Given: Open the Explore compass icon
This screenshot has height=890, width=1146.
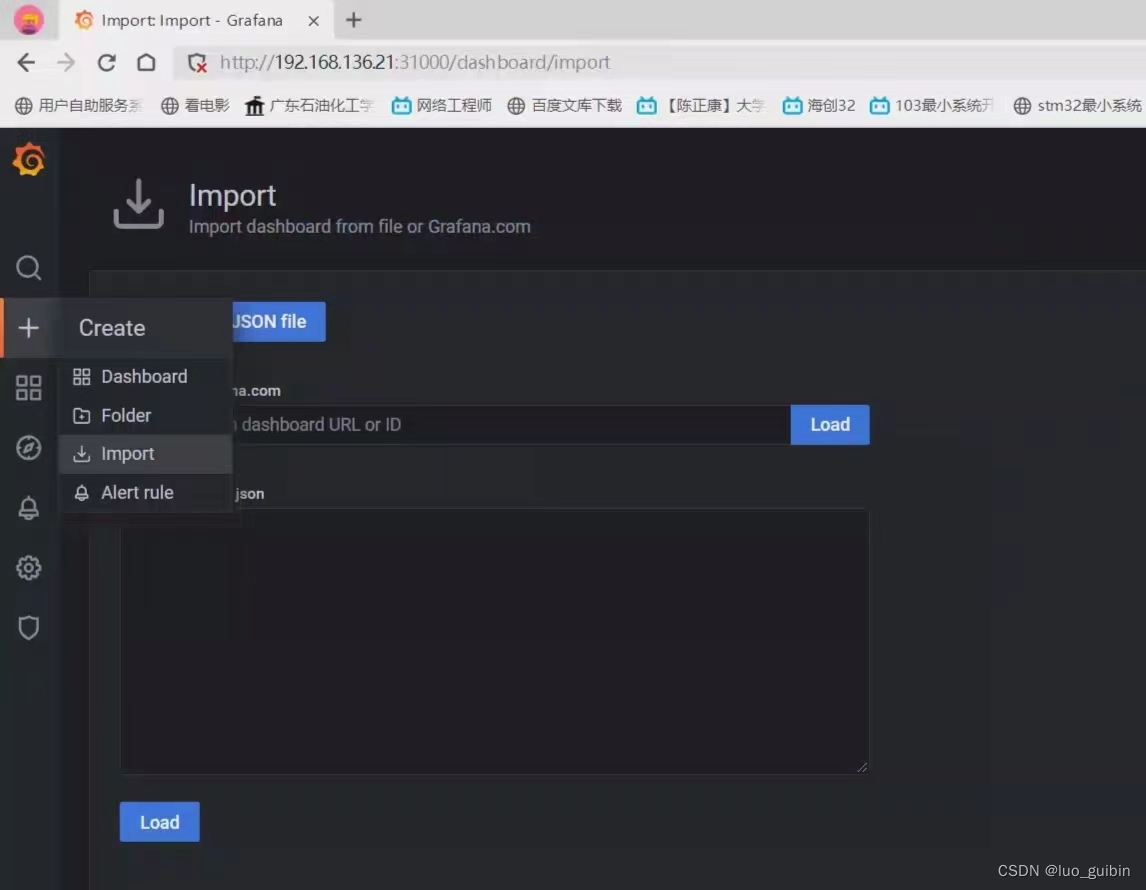Looking at the screenshot, I should [x=29, y=447].
